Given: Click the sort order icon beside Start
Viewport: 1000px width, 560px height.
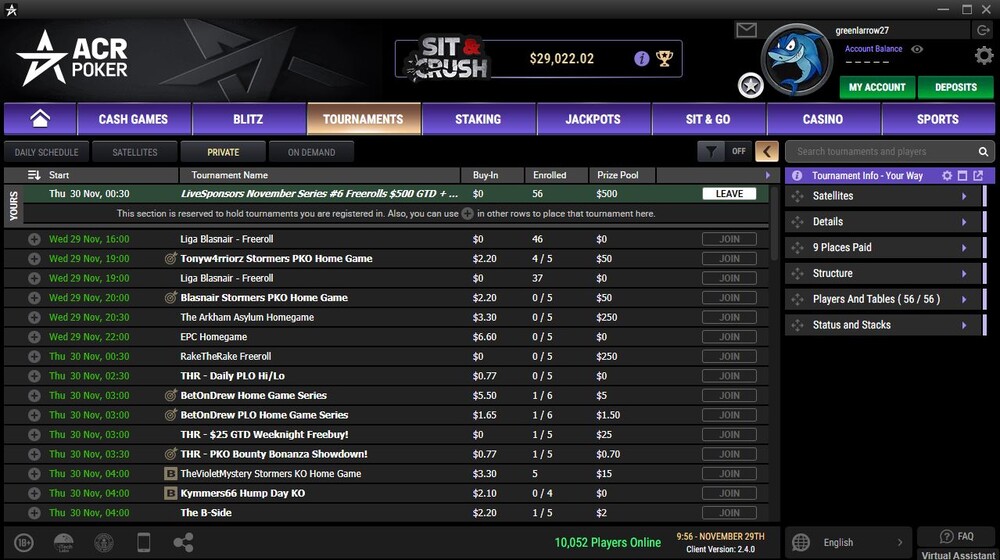Looking at the screenshot, I should (x=34, y=175).
